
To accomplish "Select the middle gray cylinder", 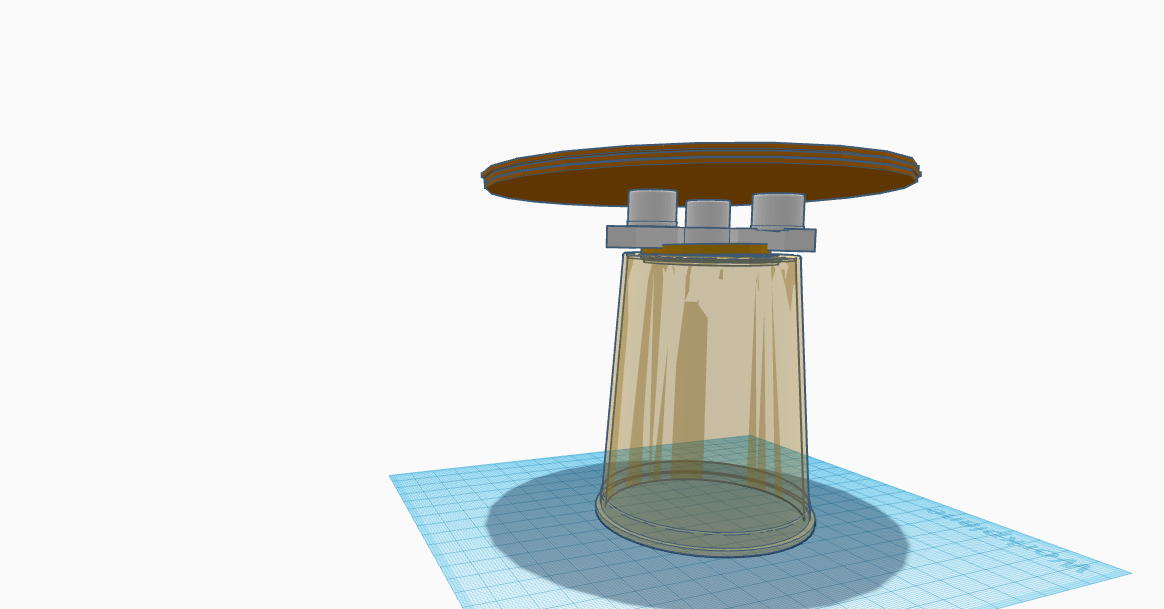I will click(x=707, y=216).
